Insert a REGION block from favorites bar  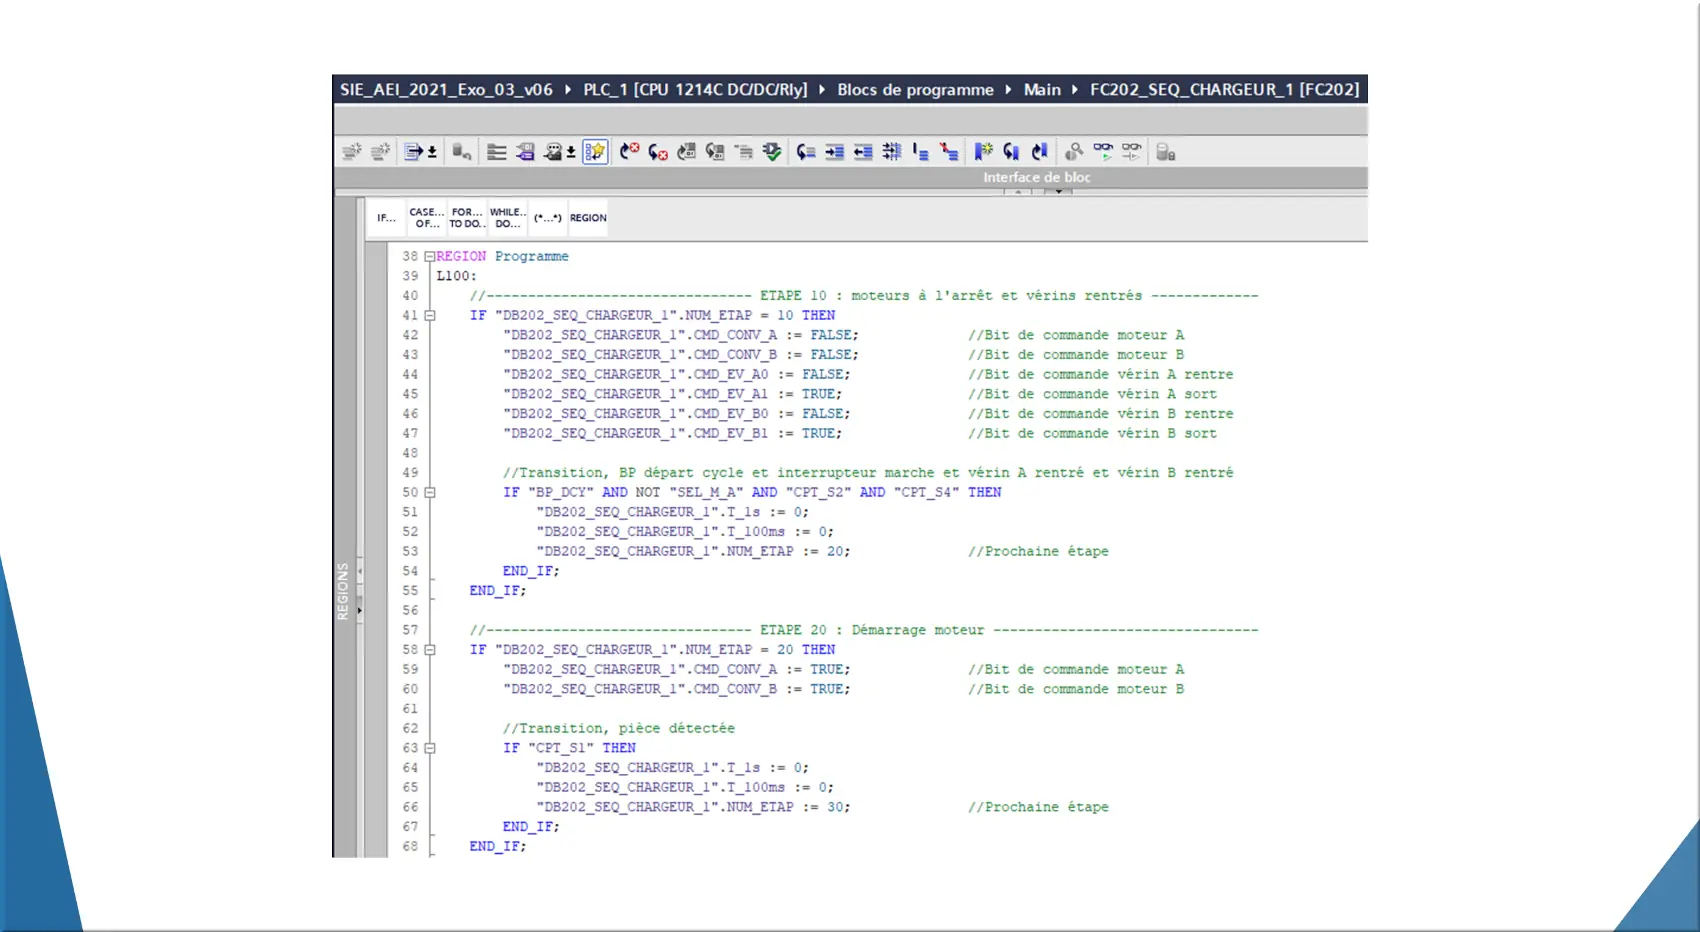(x=588, y=218)
